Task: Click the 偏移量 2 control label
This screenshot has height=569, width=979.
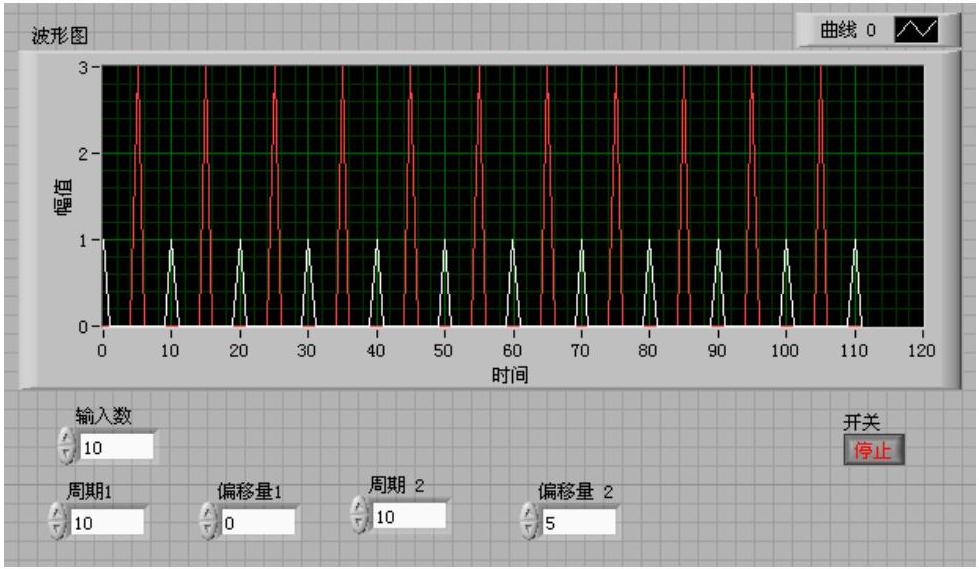Action: [x=576, y=492]
